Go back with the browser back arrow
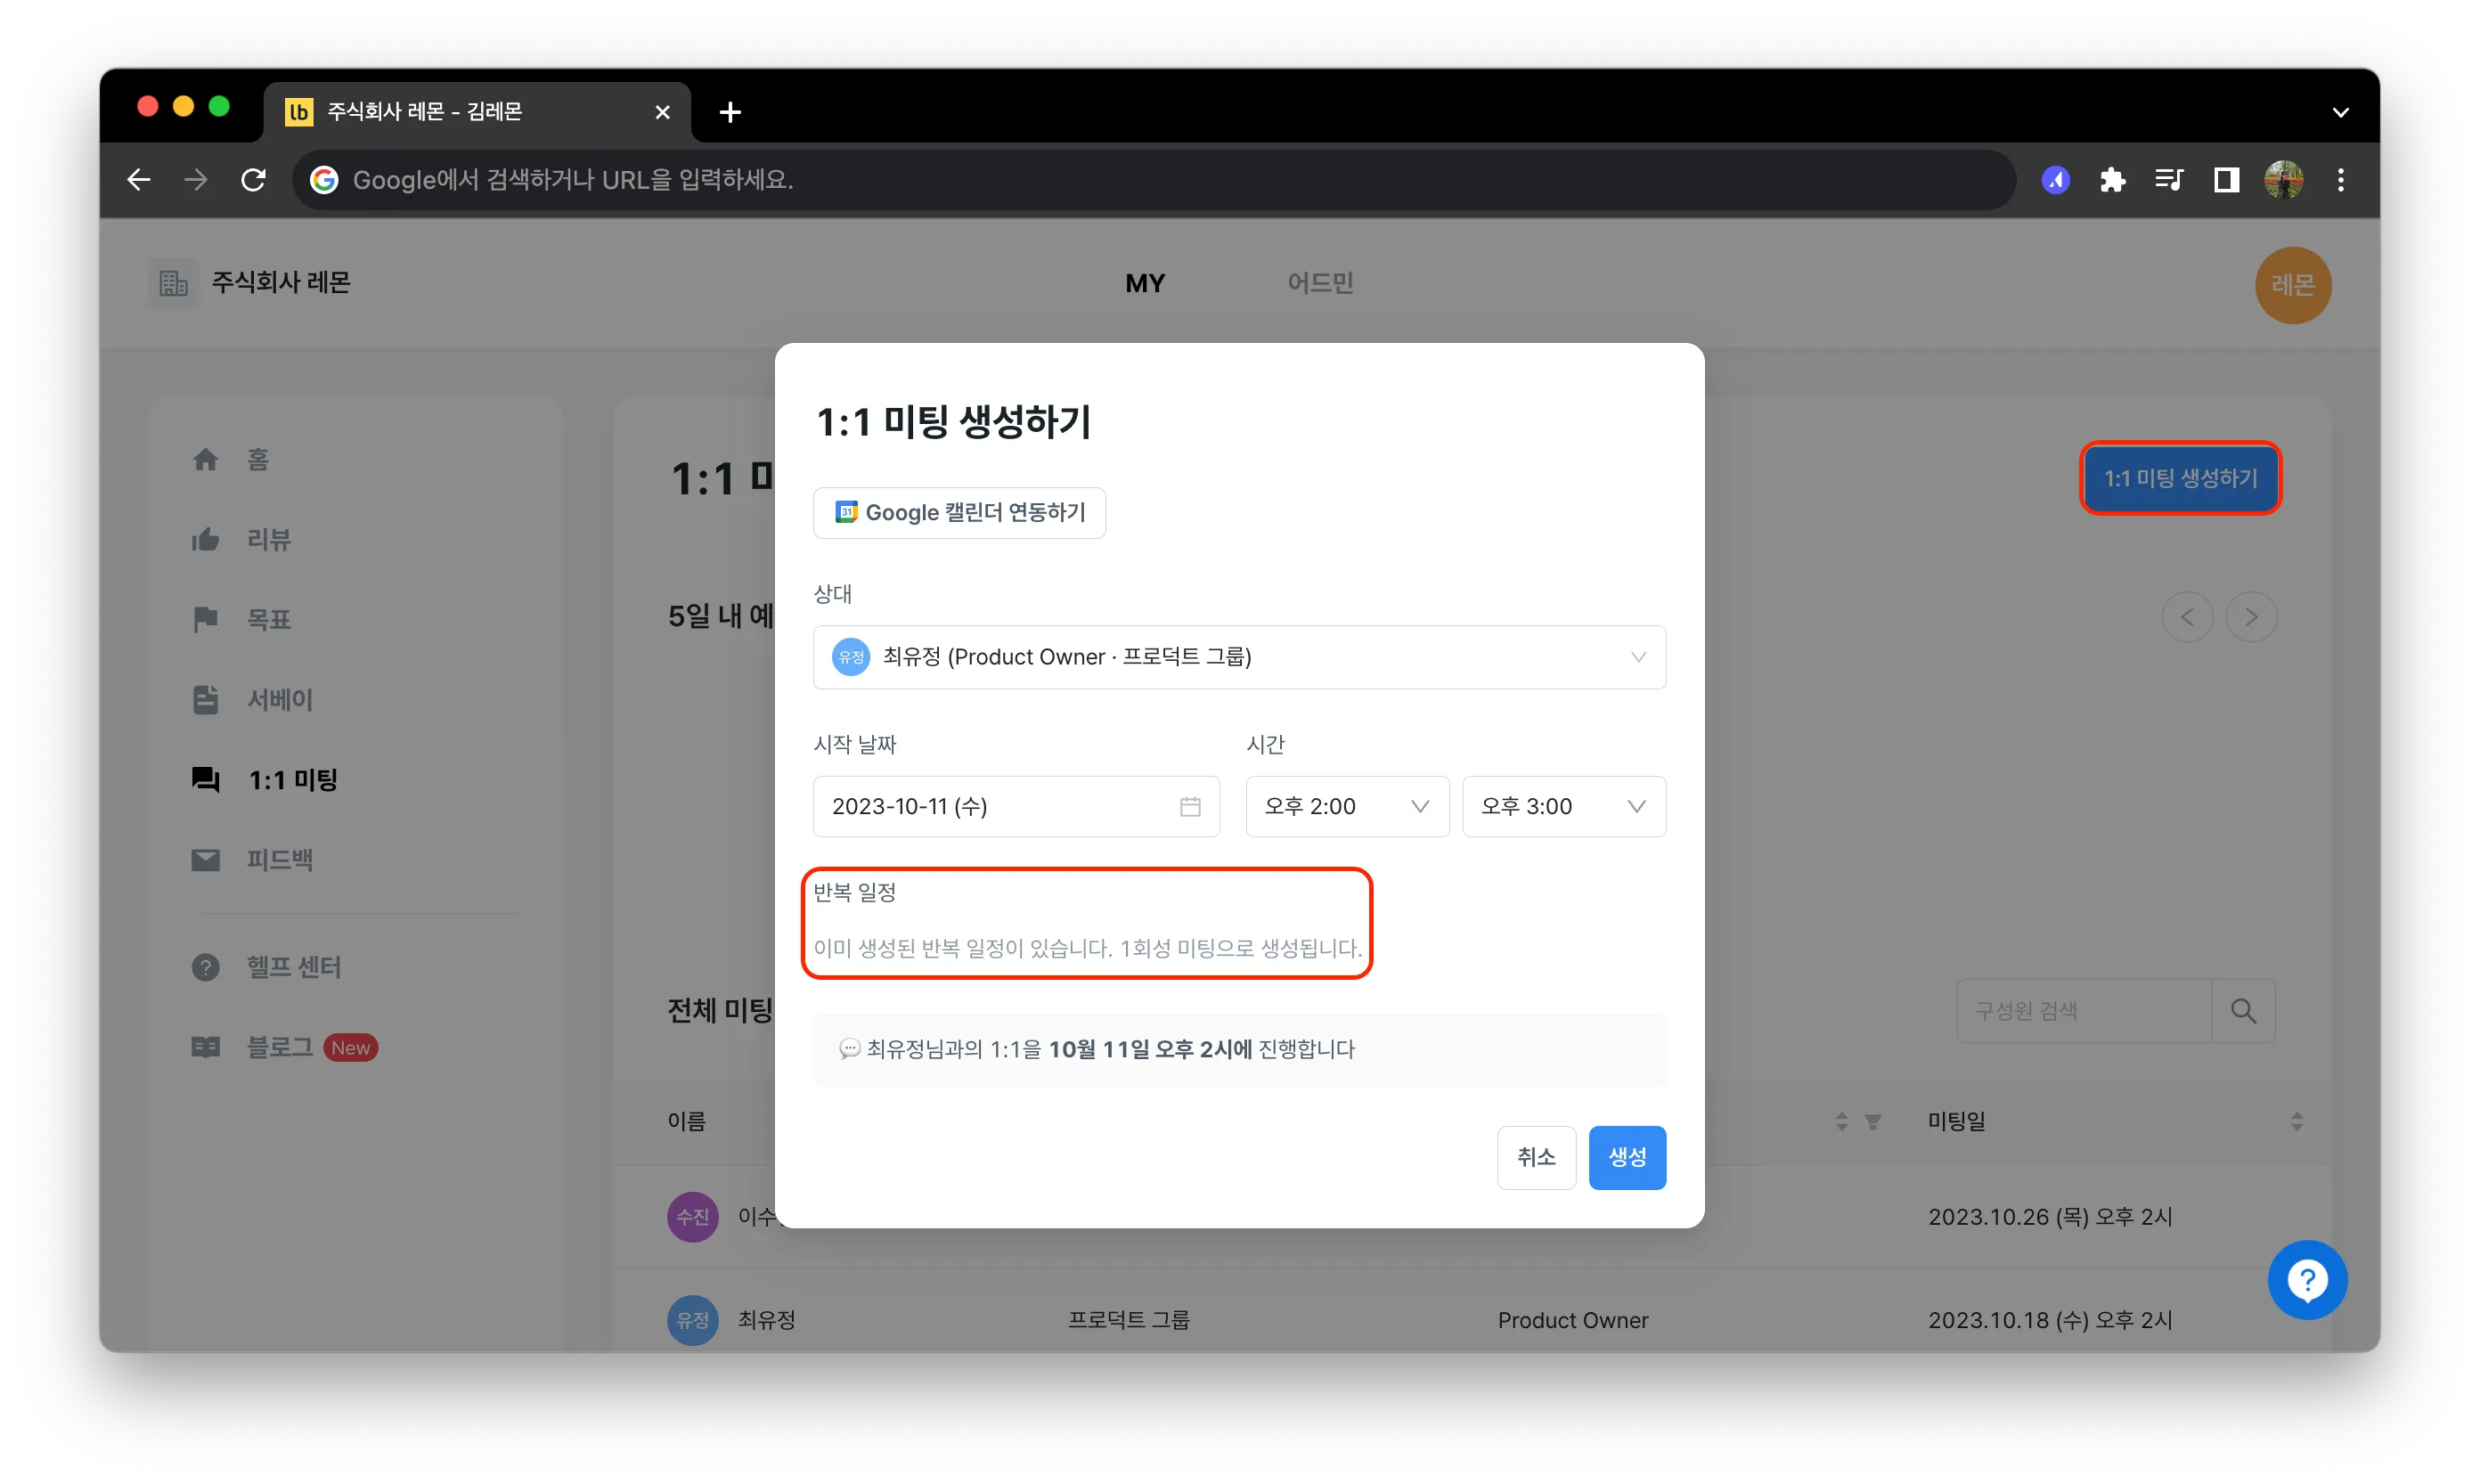Image resolution: width=2480 pixels, height=1484 pixels. pos(139,180)
